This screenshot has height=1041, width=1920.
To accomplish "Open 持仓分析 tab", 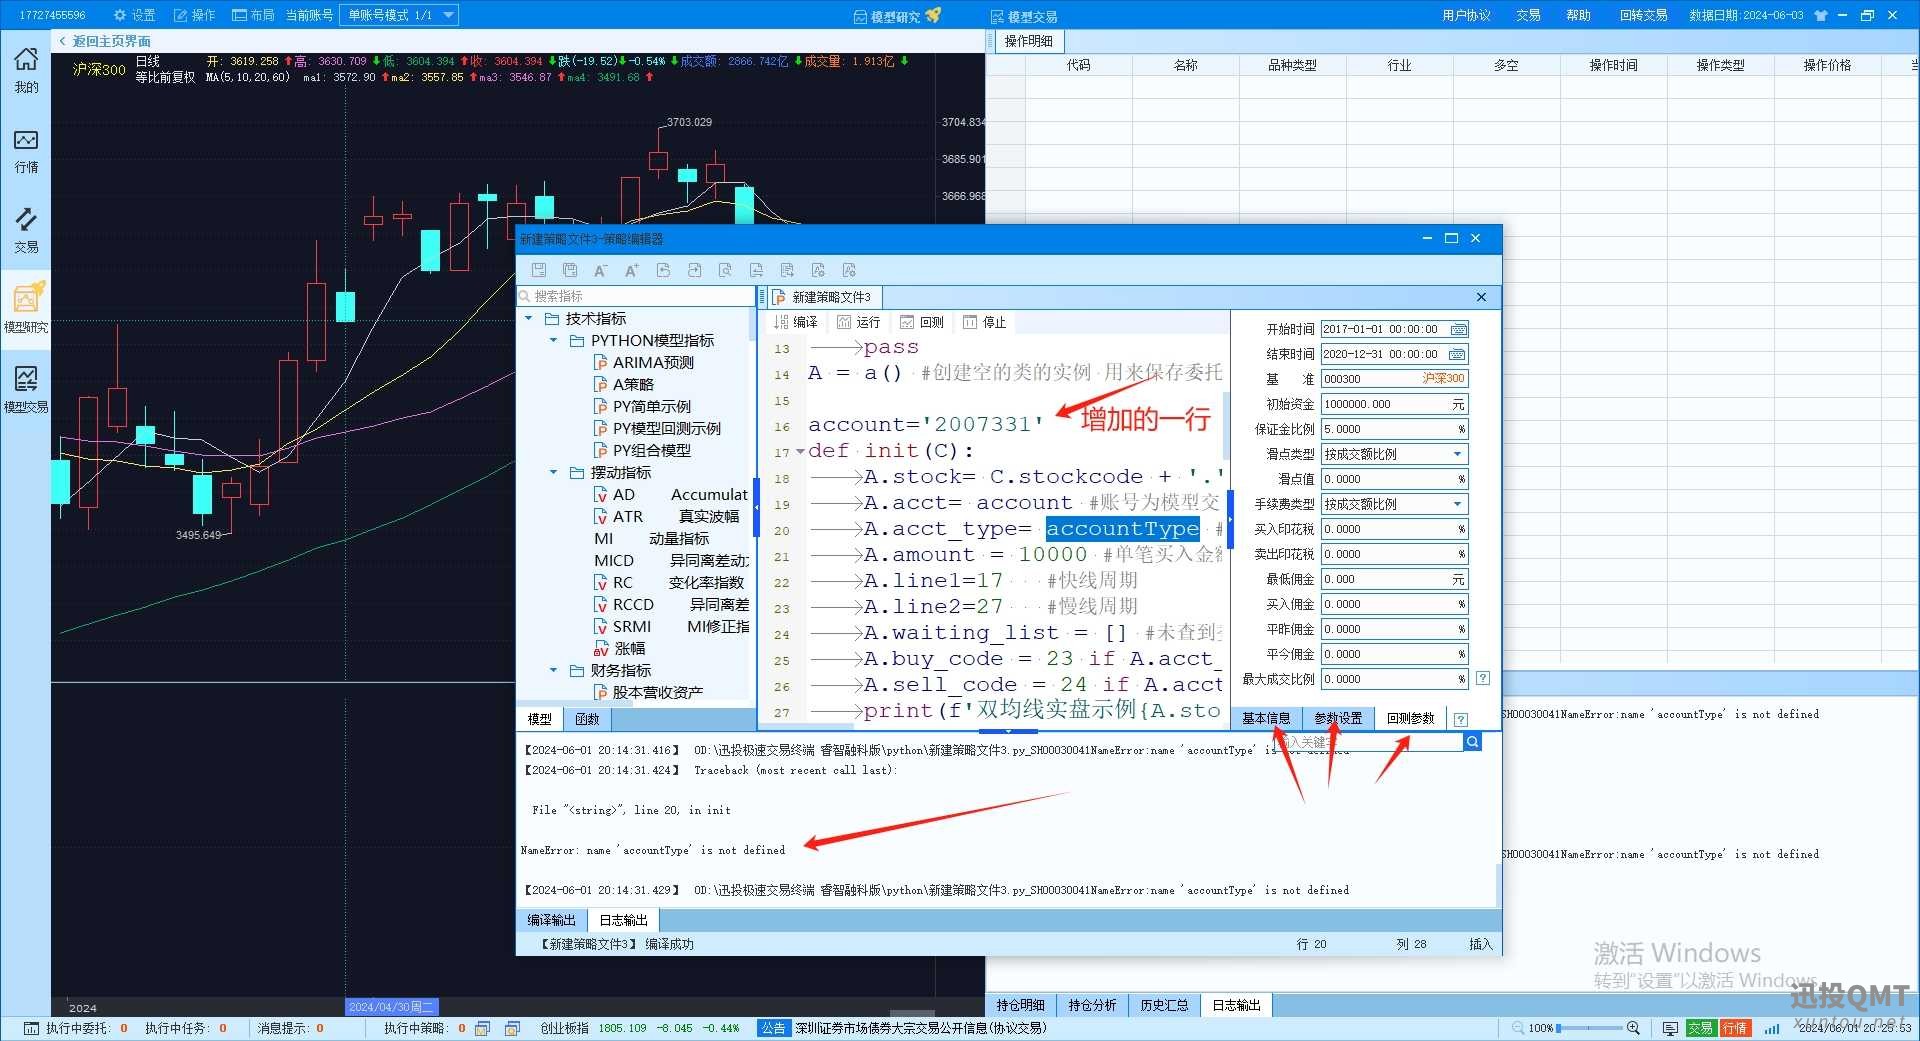I will pyautogui.click(x=1092, y=1005).
